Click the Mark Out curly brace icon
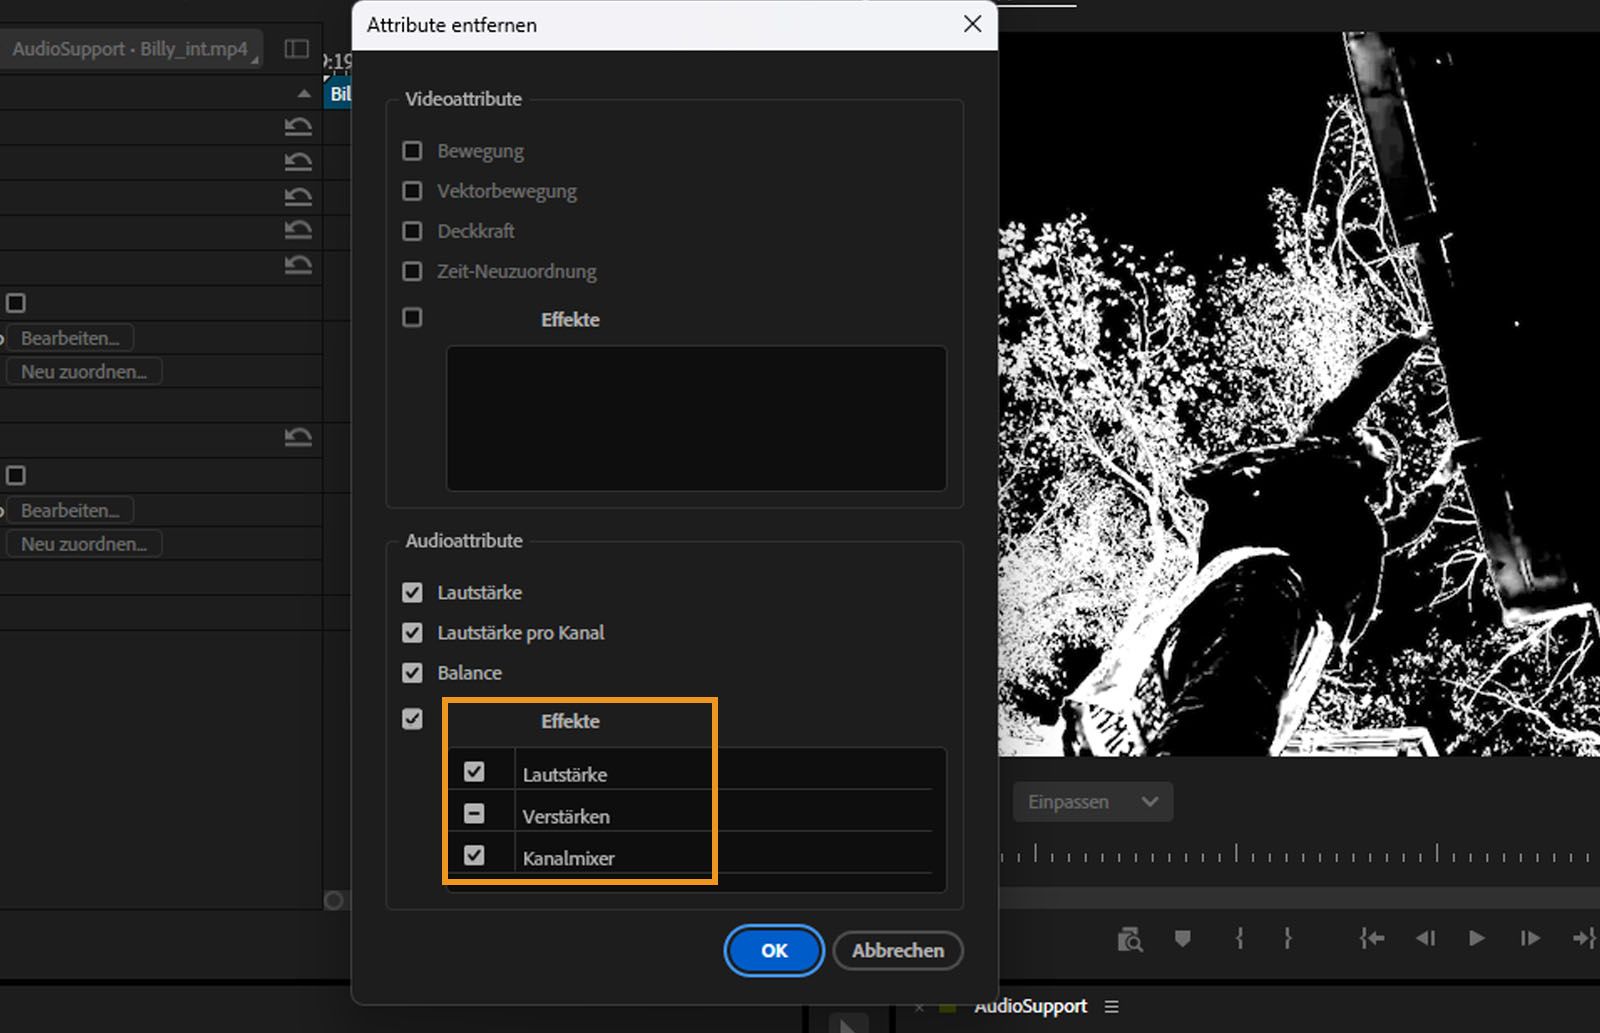Screen dimensions: 1600x1033 (x=1287, y=938)
